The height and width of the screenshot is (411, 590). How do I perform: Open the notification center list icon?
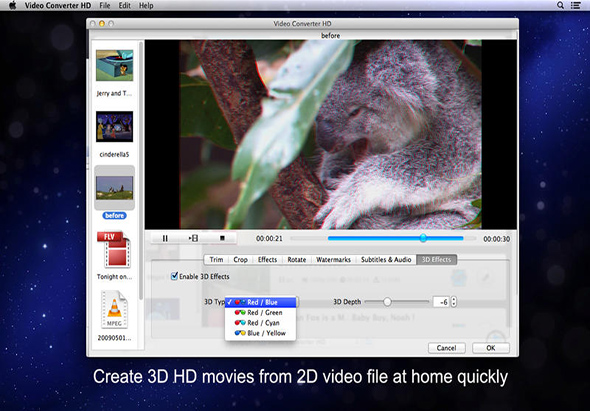575,5
